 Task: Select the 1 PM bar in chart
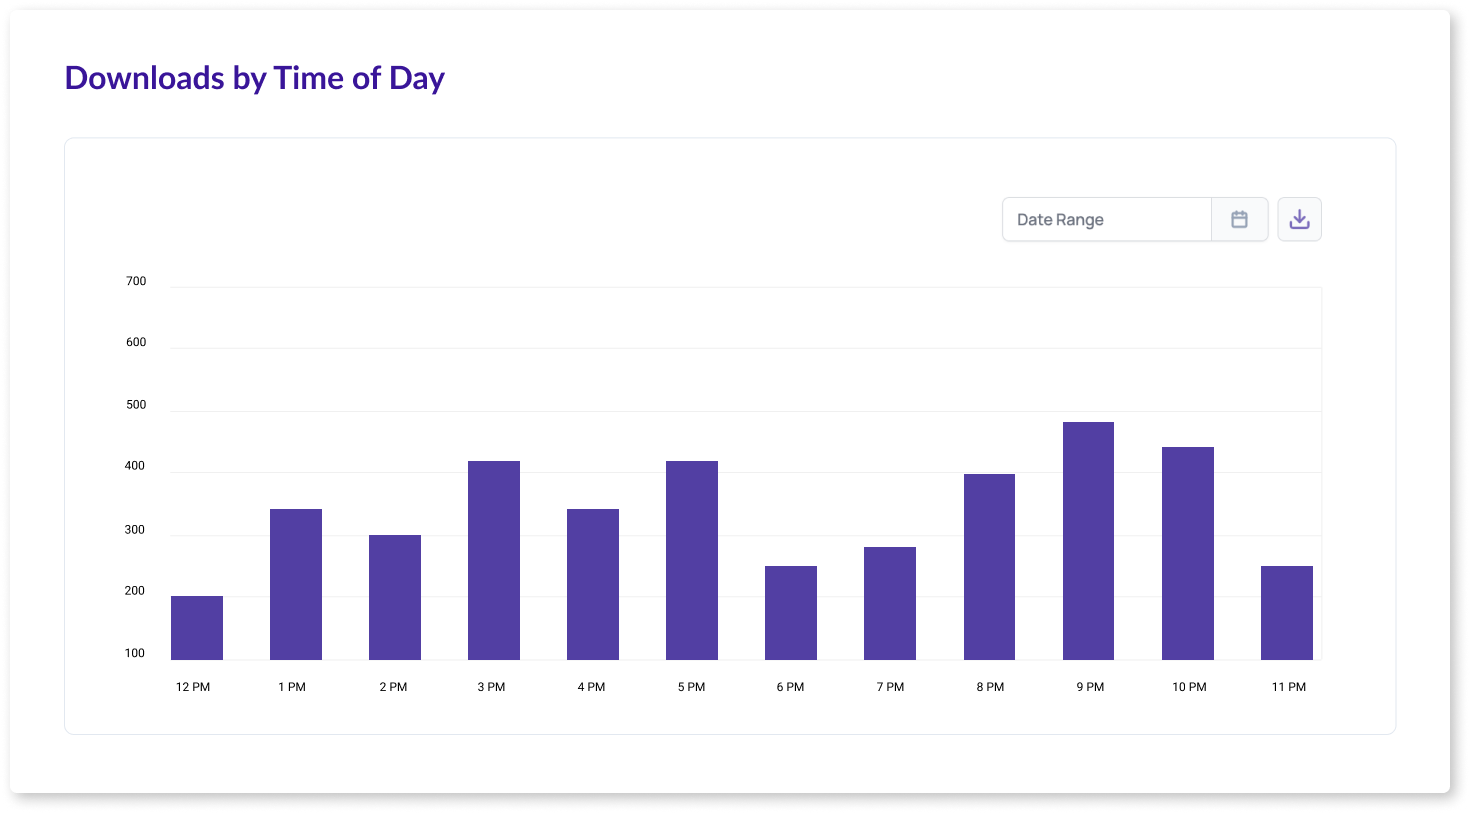296,585
